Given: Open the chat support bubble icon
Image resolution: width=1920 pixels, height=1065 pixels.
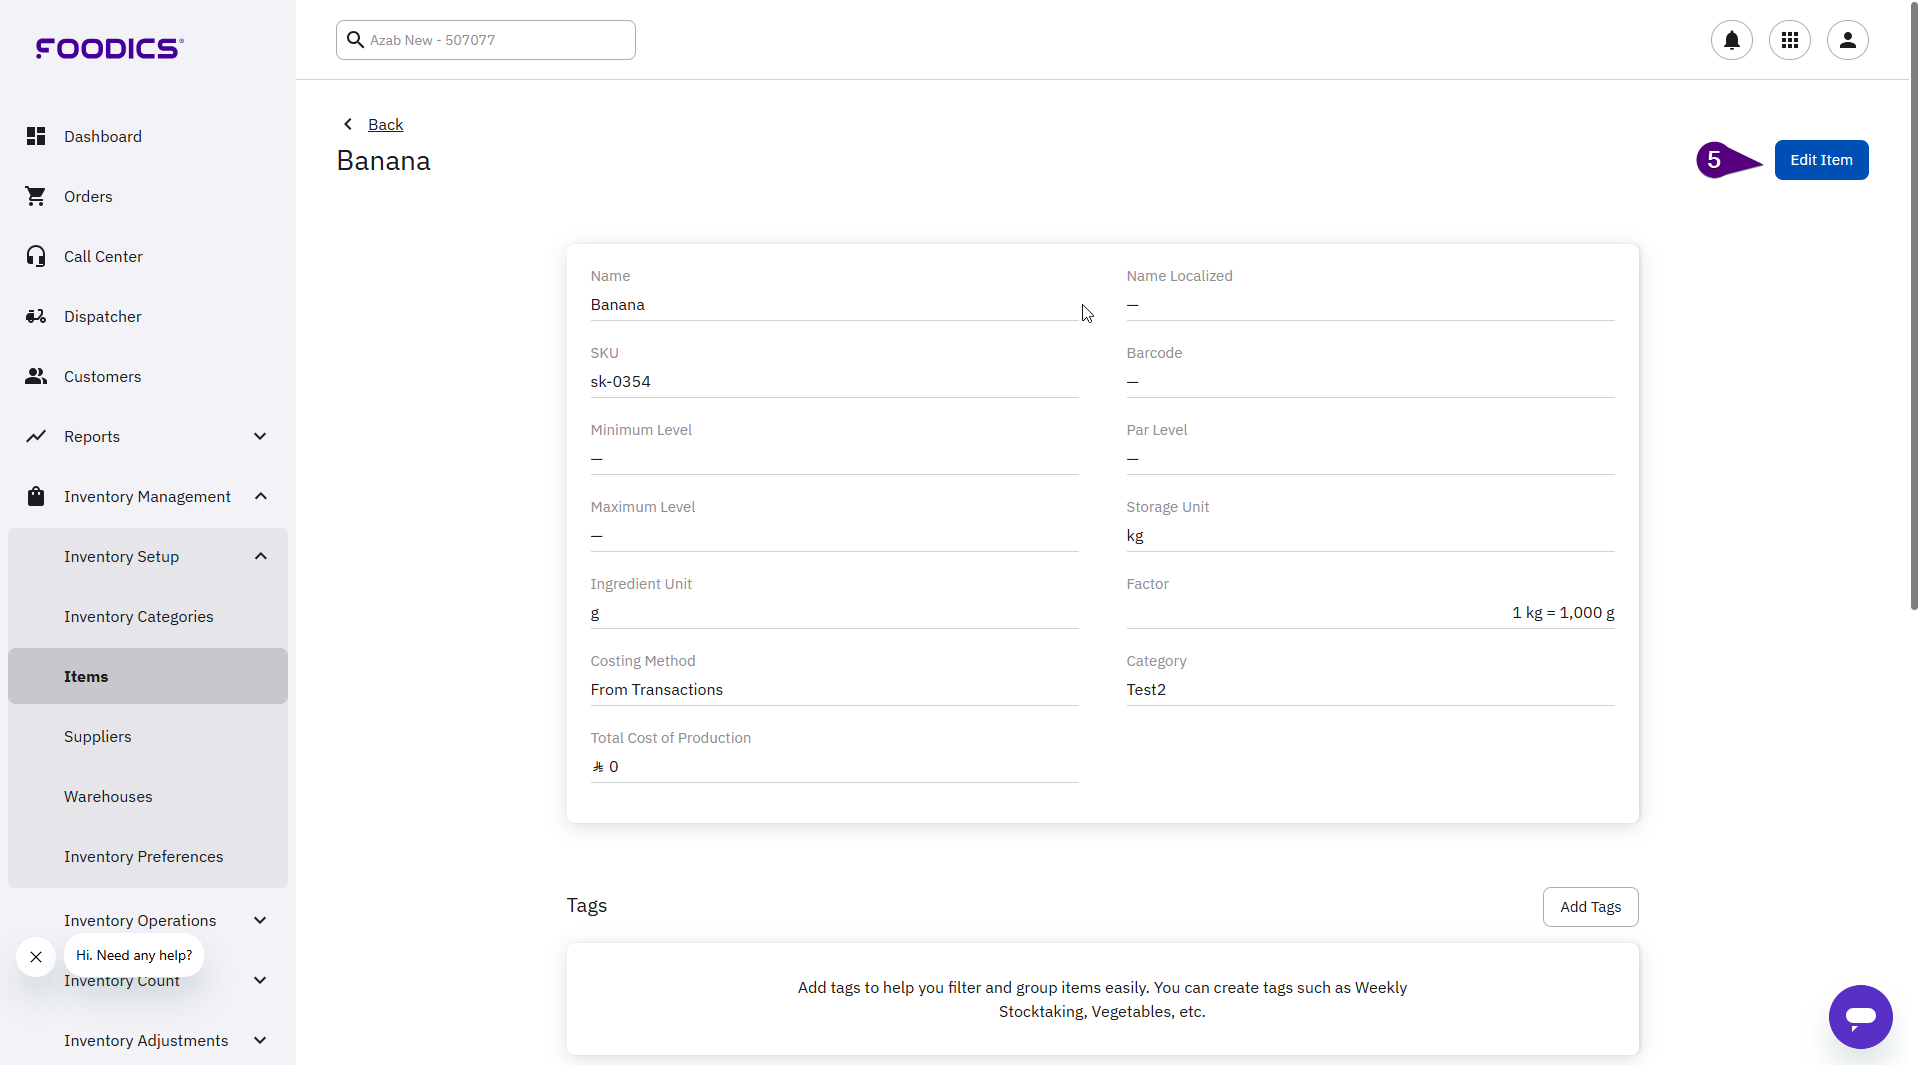Looking at the screenshot, I should pyautogui.click(x=1860, y=1017).
